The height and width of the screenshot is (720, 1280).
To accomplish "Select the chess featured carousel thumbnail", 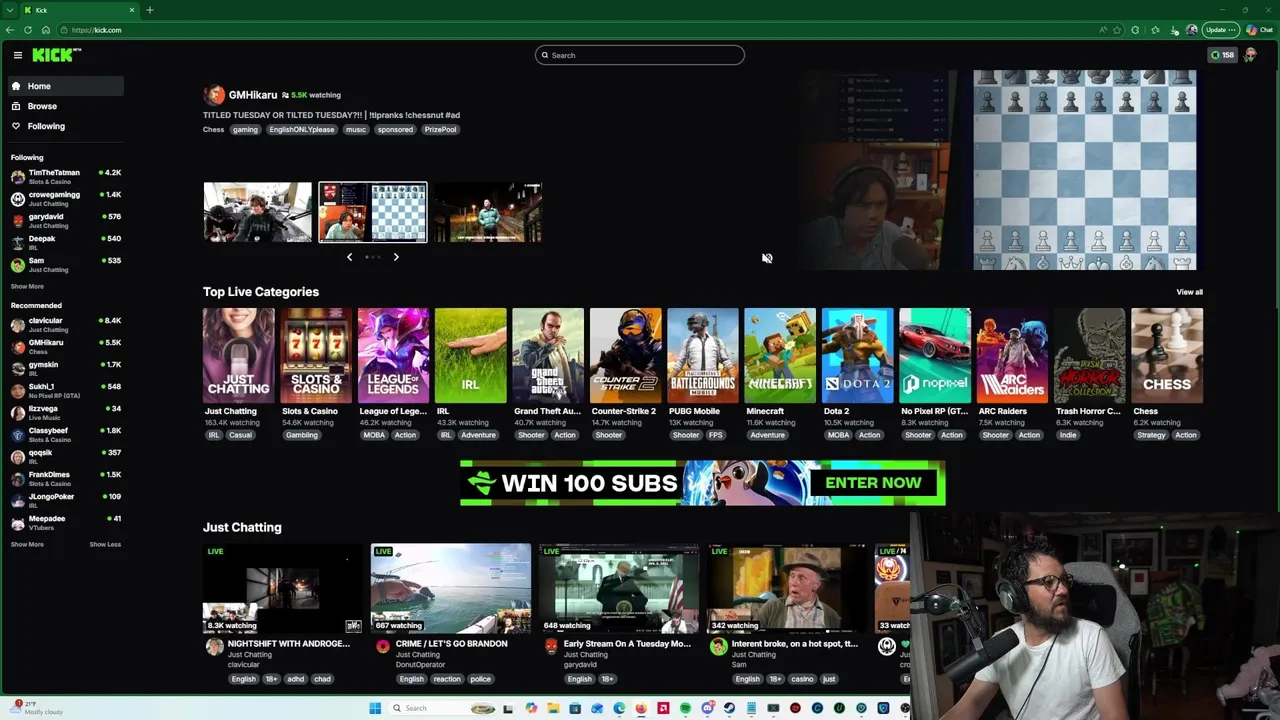I will coord(373,212).
